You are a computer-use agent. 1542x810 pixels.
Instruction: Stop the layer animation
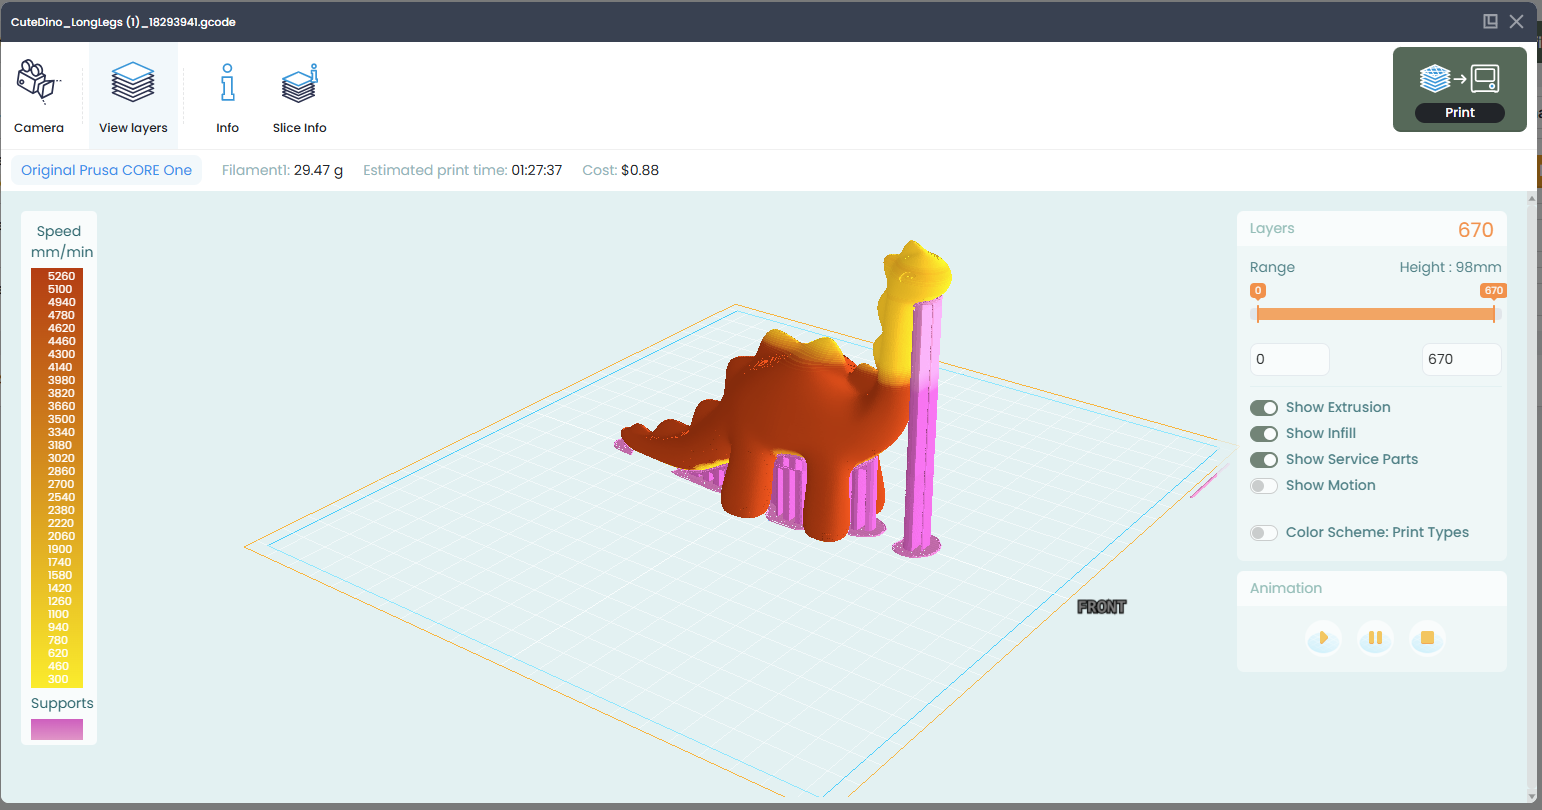click(x=1427, y=638)
